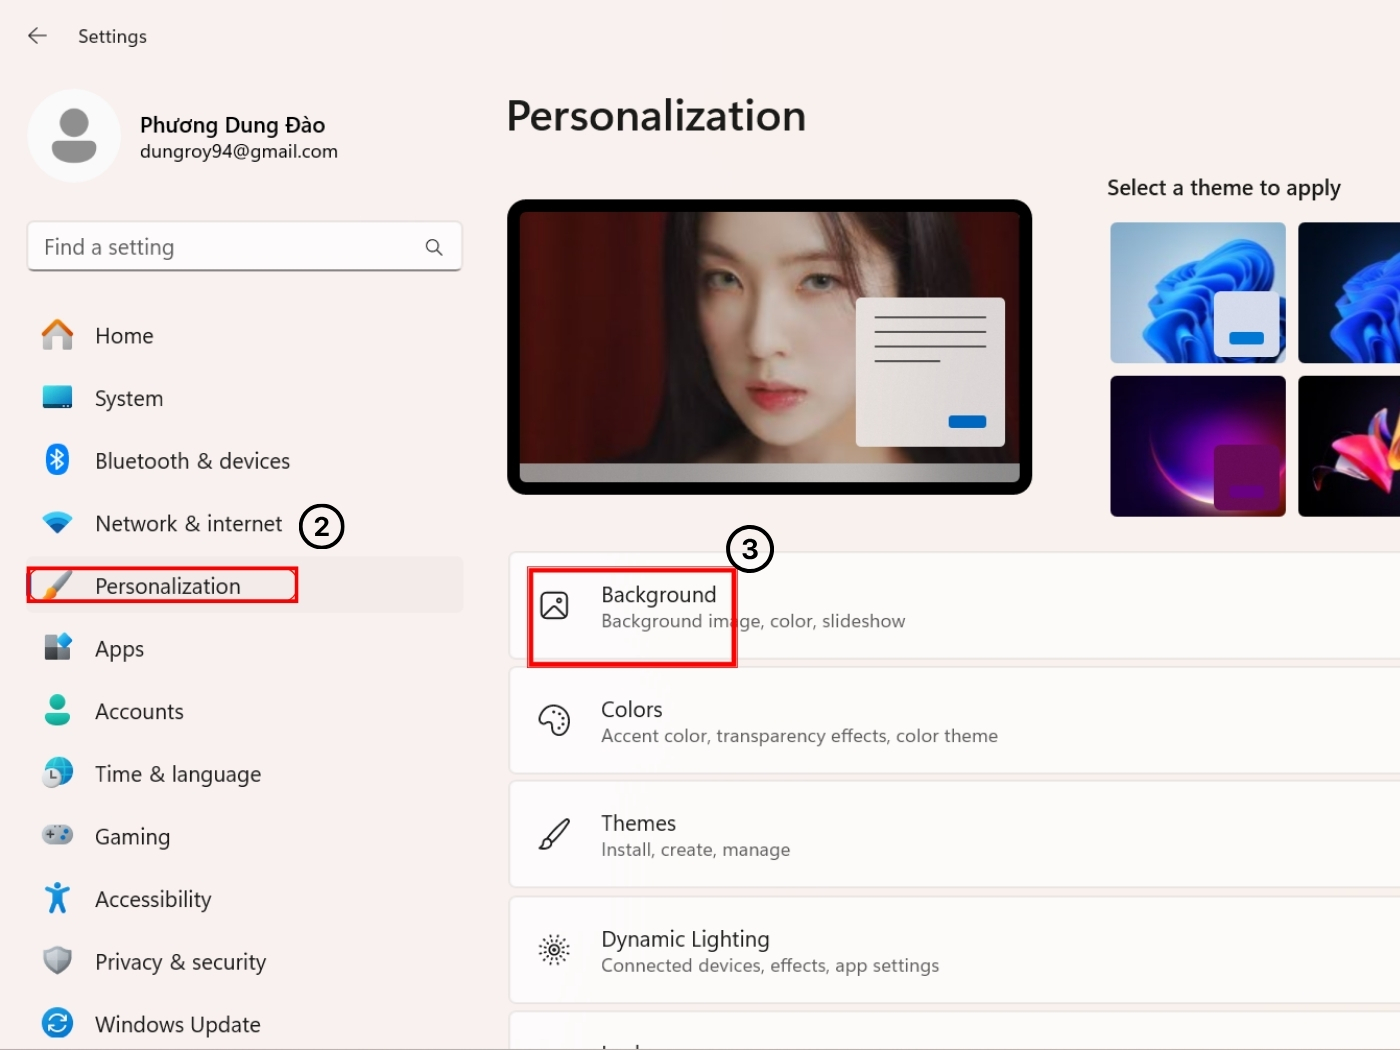
Task: Open Apps settings
Action: click(x=245, y=649)
